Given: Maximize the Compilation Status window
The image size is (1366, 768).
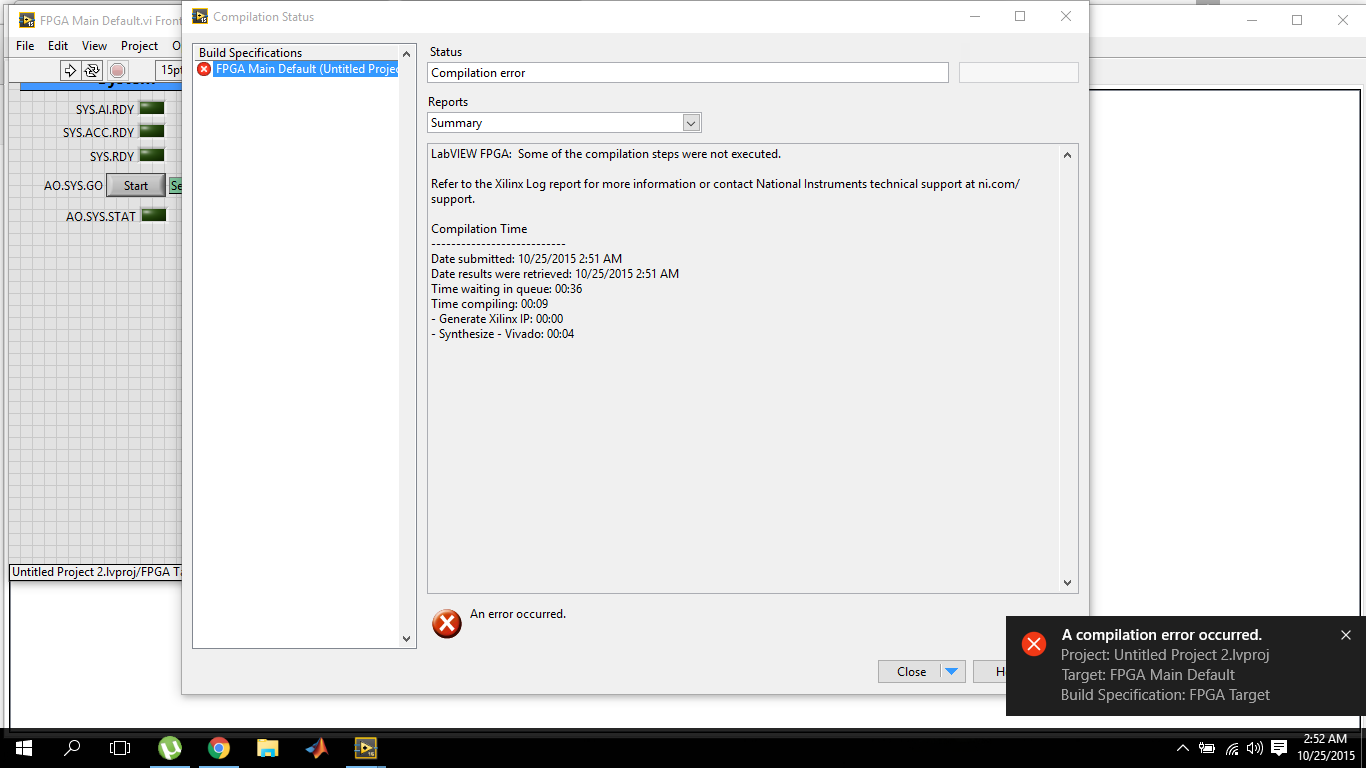Looking at the screenshot, I should [x=1020, y=16].
